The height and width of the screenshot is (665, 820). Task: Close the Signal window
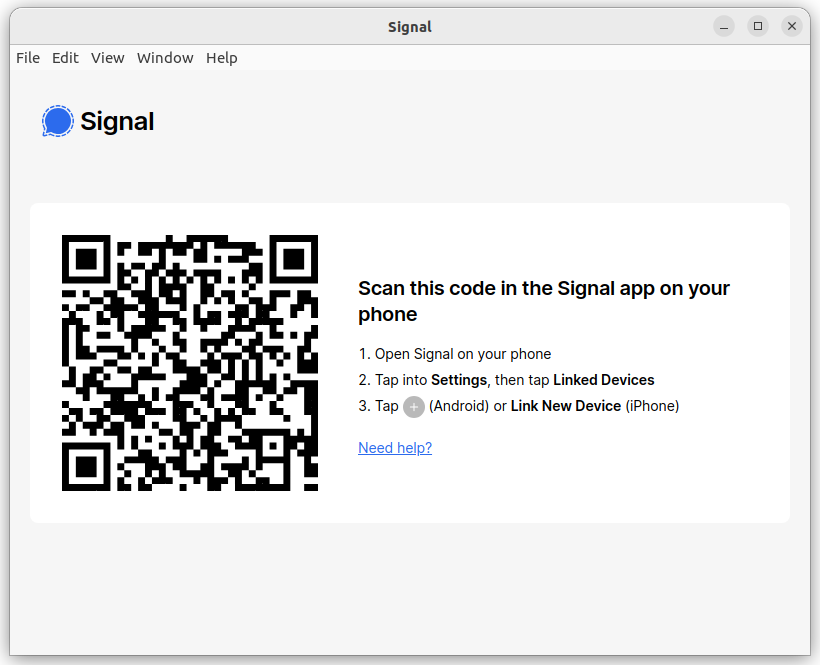pos(792,26)
